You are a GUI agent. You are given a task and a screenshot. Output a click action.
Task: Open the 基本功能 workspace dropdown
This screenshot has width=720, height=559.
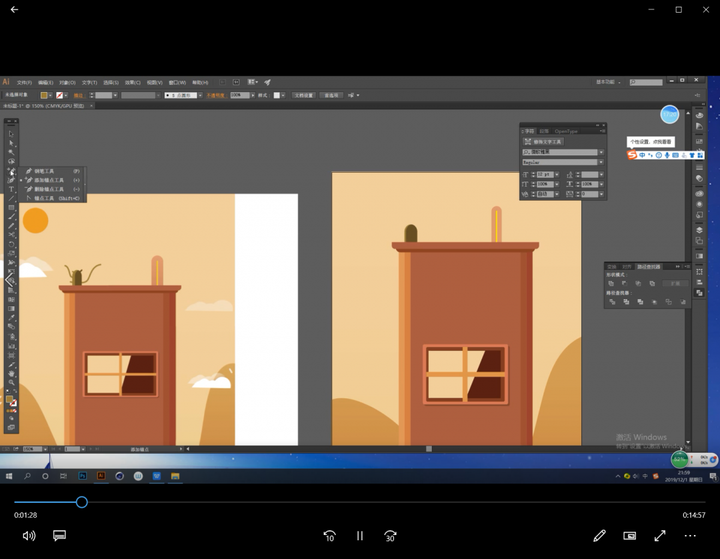[x=608, y=82]
